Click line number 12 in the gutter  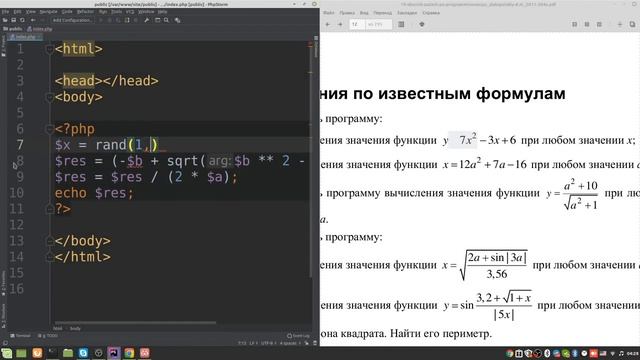pyautogui.click(x=16, y=225)
